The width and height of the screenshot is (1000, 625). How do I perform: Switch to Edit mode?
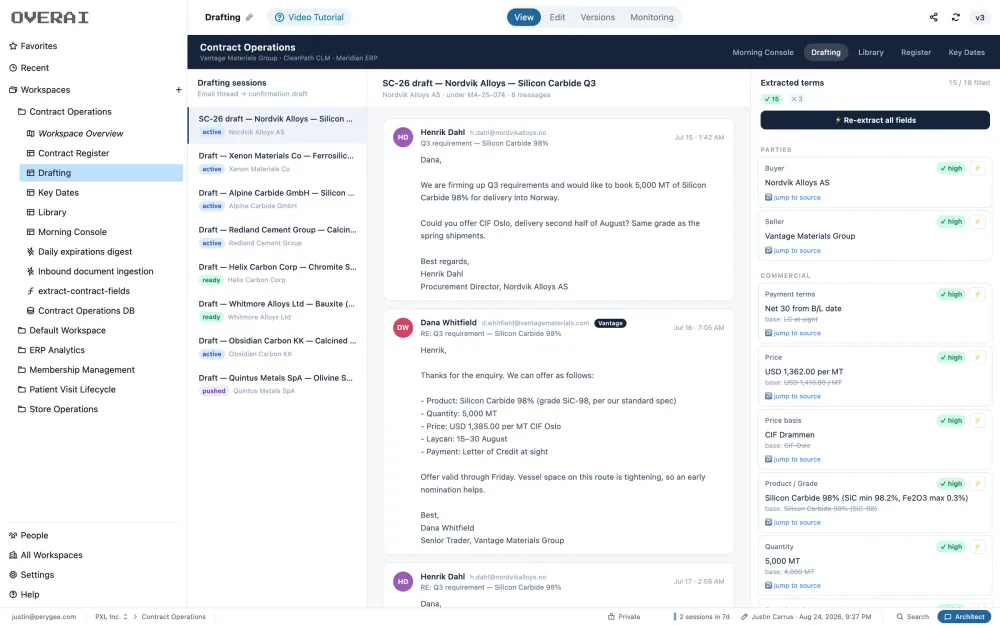[557, 17]
